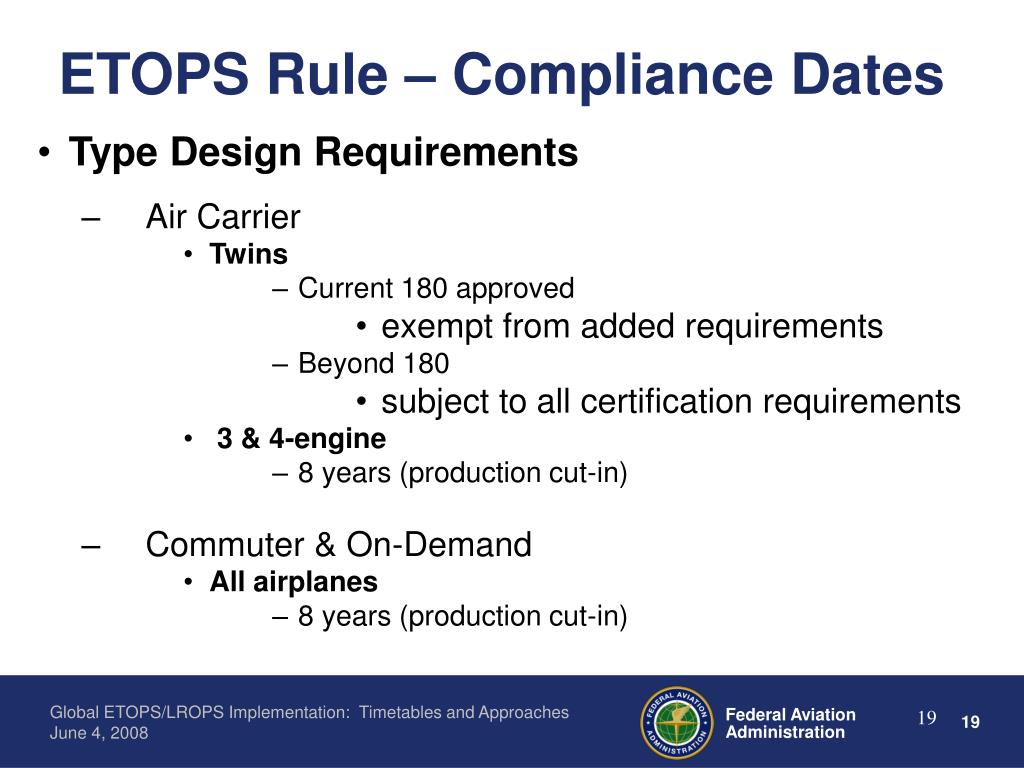1024x768 pixels.
Task: Click the 'Federal Aviation Administration' footer label
Action: (790, 724)
